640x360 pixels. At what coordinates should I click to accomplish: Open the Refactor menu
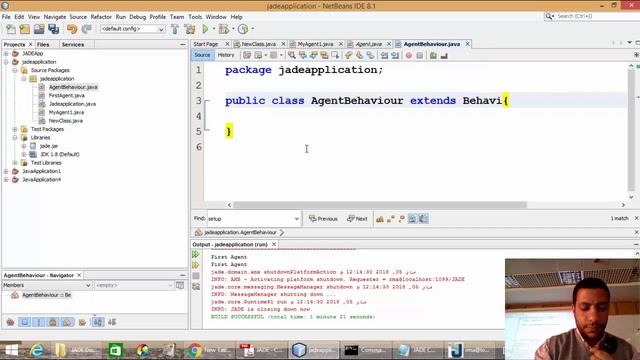pos(101,17)
